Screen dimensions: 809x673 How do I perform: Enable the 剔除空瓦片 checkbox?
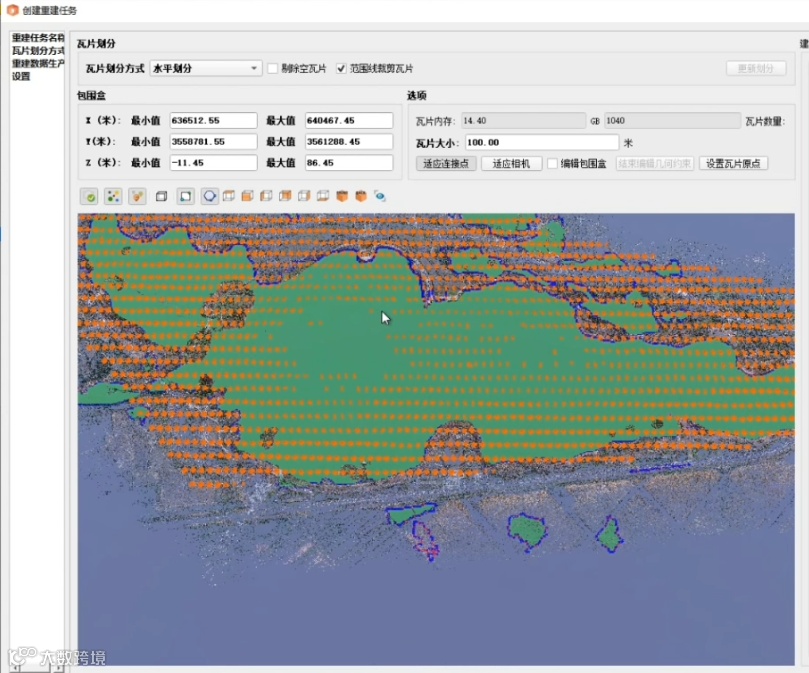click(272, 69)
